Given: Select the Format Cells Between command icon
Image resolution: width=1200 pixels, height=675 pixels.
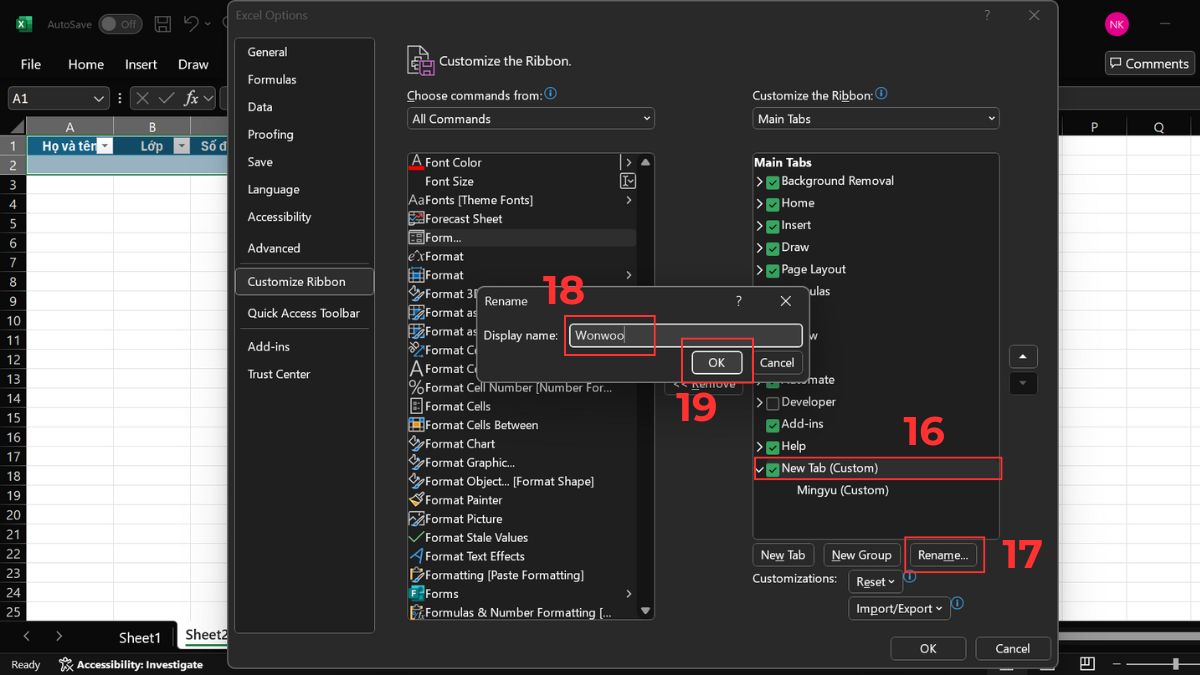Looking at the screenshot, I should (418, 424).
